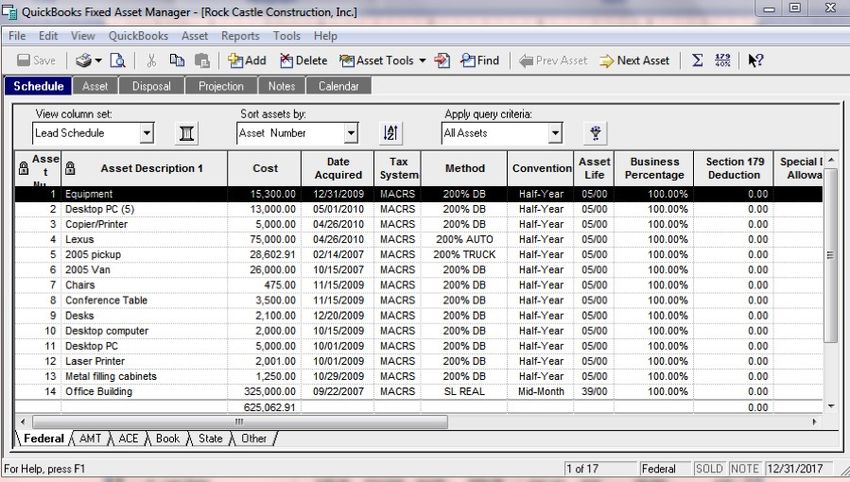Expand the Asset Tools dropdown arrow
The height and width of the screenshot is (482, 850).
pos(422,60)
